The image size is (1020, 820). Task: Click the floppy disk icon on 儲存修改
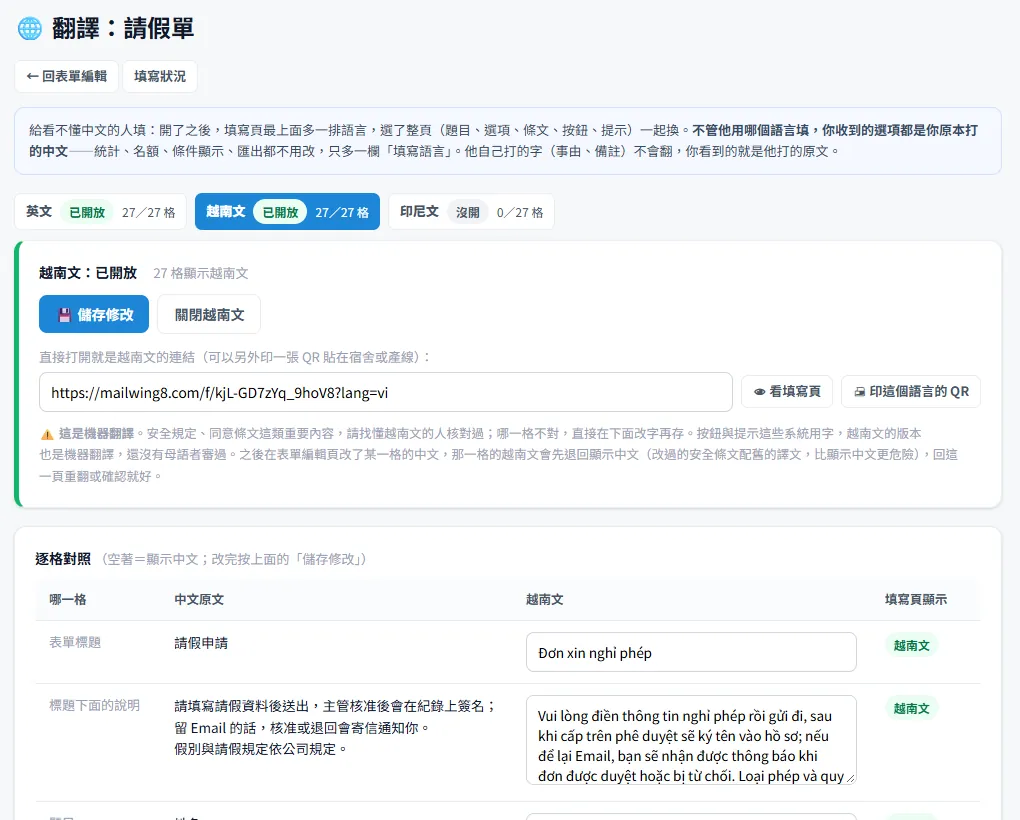tap(64, 315)
